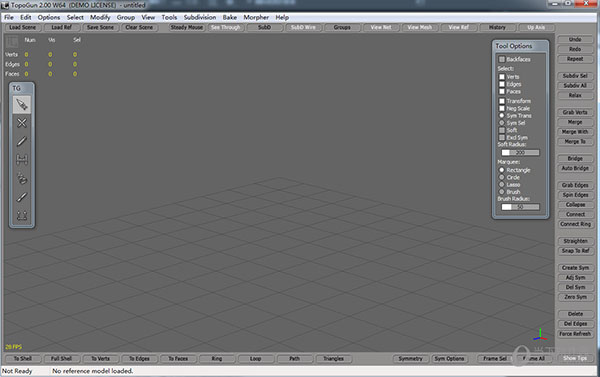Click the Frame Sel button
This screenshot has height=377, width=600.
click(495, 359)
